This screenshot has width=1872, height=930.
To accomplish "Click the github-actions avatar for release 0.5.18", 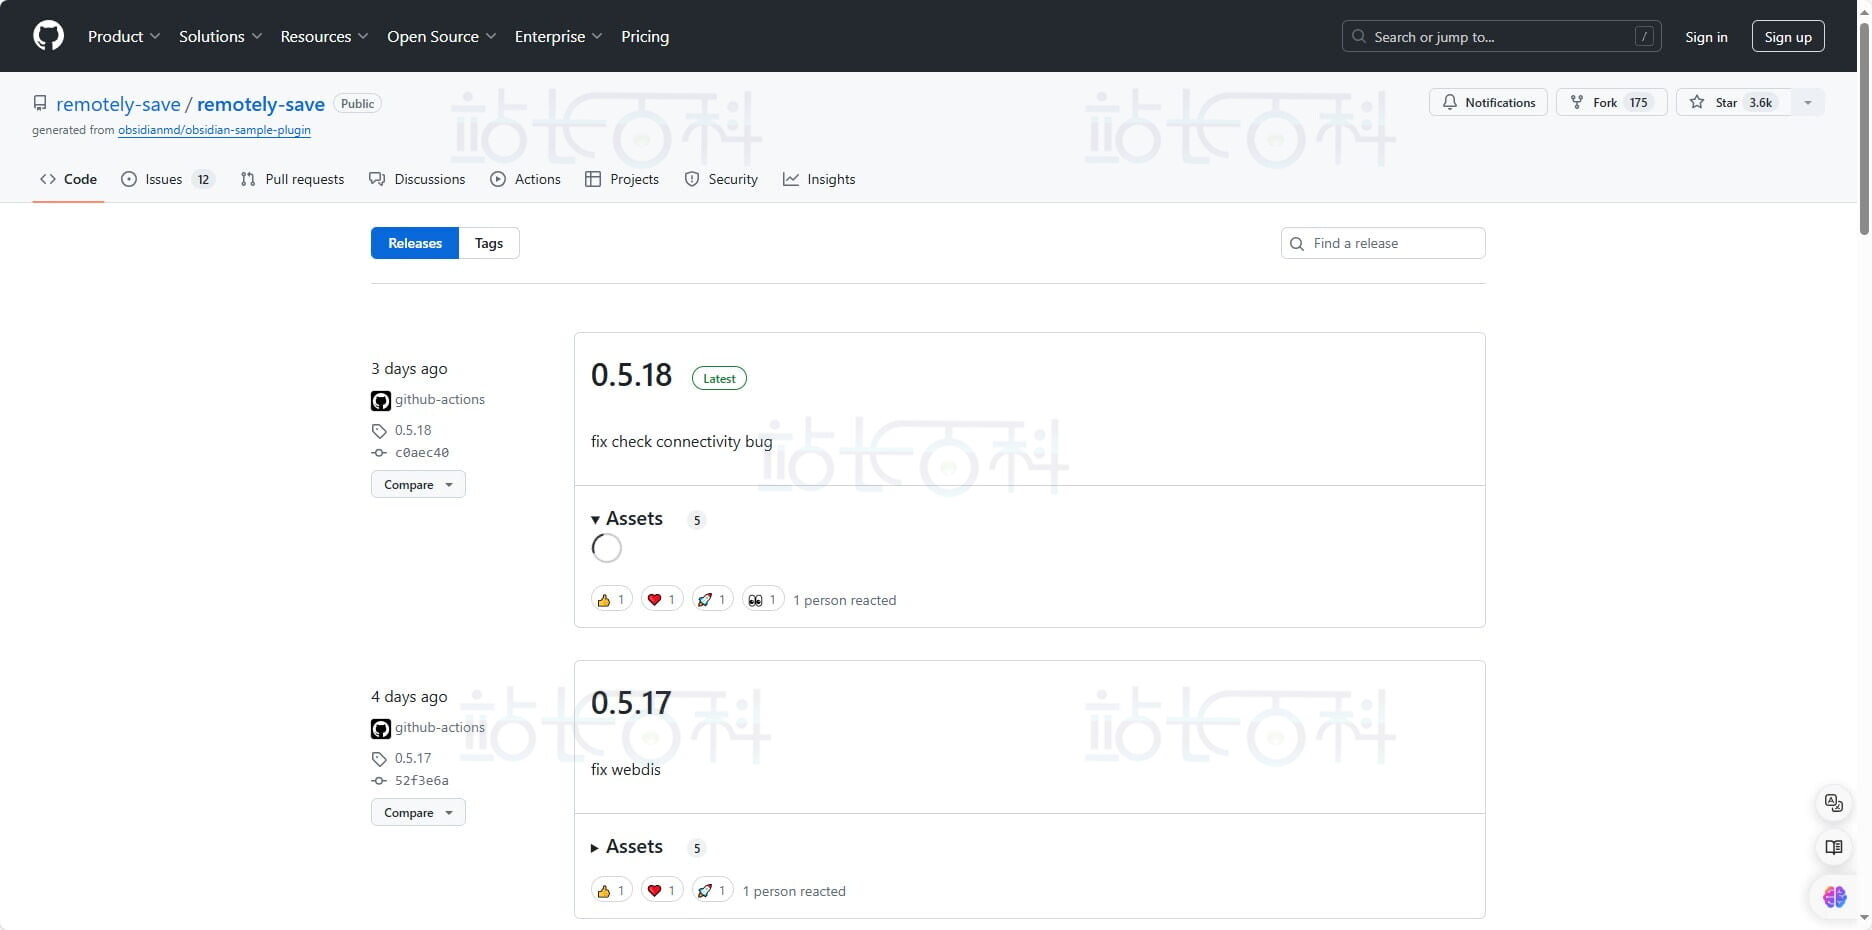I will (381, 401).
